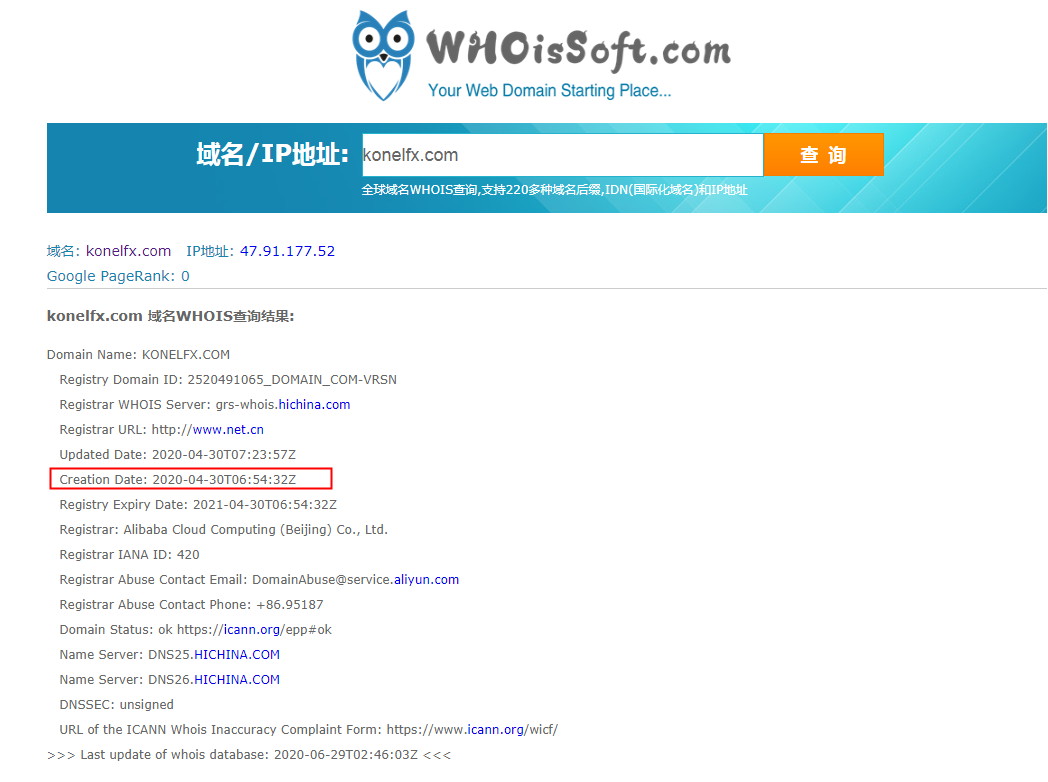Click the highlighted Creation Date line
1048x782 pixels.
coord(191,479)
